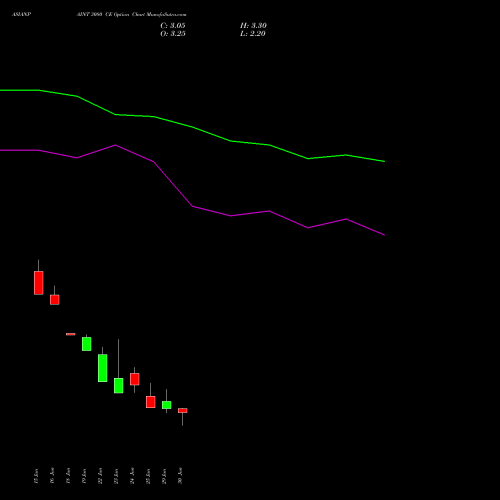Screen dimensions: 500x500
Task: Click the '16 Jan' date axis label
Action: pyautogui.click(x=52, y=476)
